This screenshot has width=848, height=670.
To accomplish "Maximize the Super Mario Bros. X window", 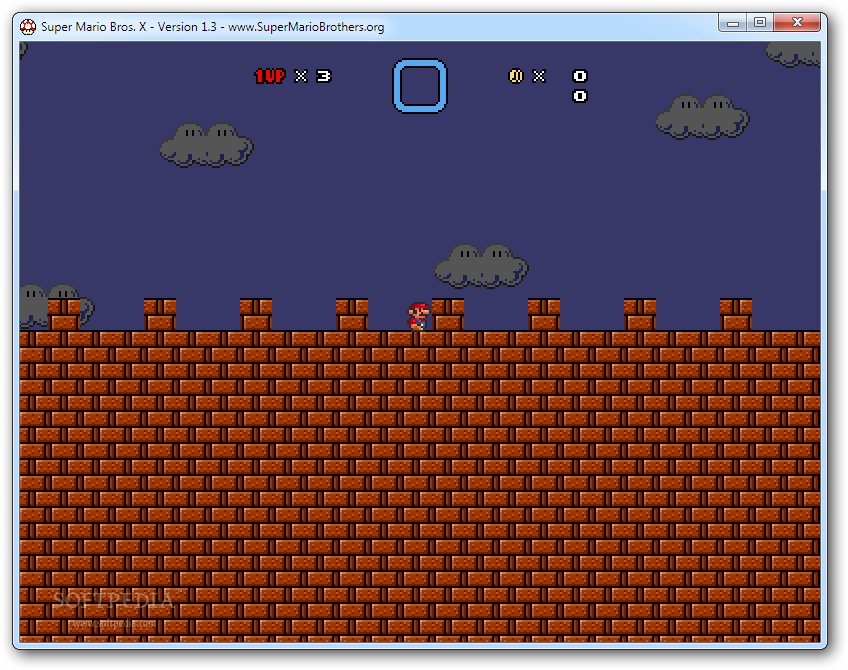I will [760, 23].
